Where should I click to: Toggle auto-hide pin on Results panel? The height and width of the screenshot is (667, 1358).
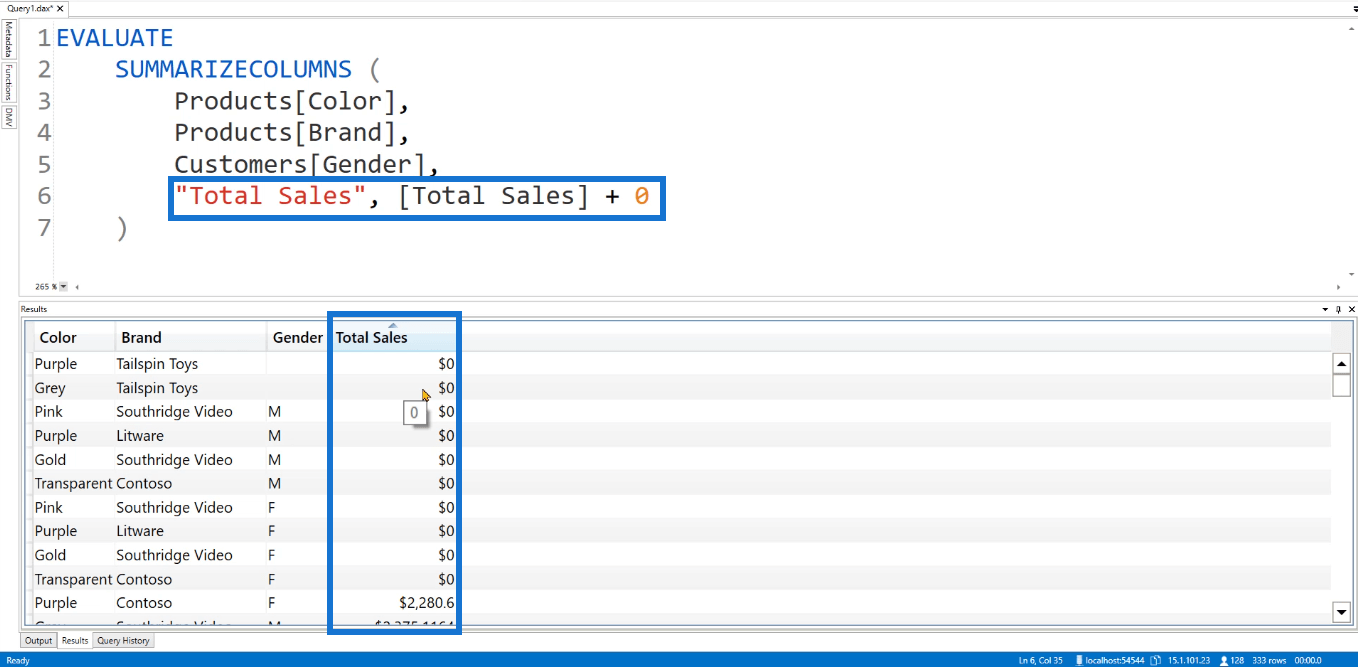point(1338,310)
